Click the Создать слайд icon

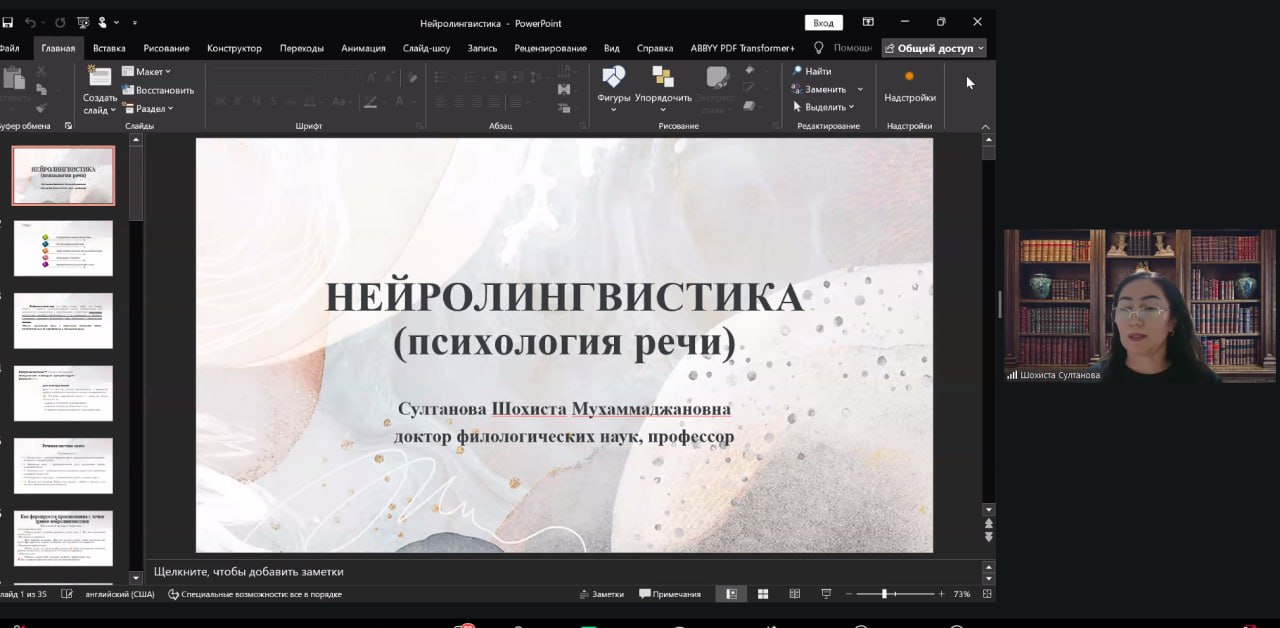tap(100, 78)
